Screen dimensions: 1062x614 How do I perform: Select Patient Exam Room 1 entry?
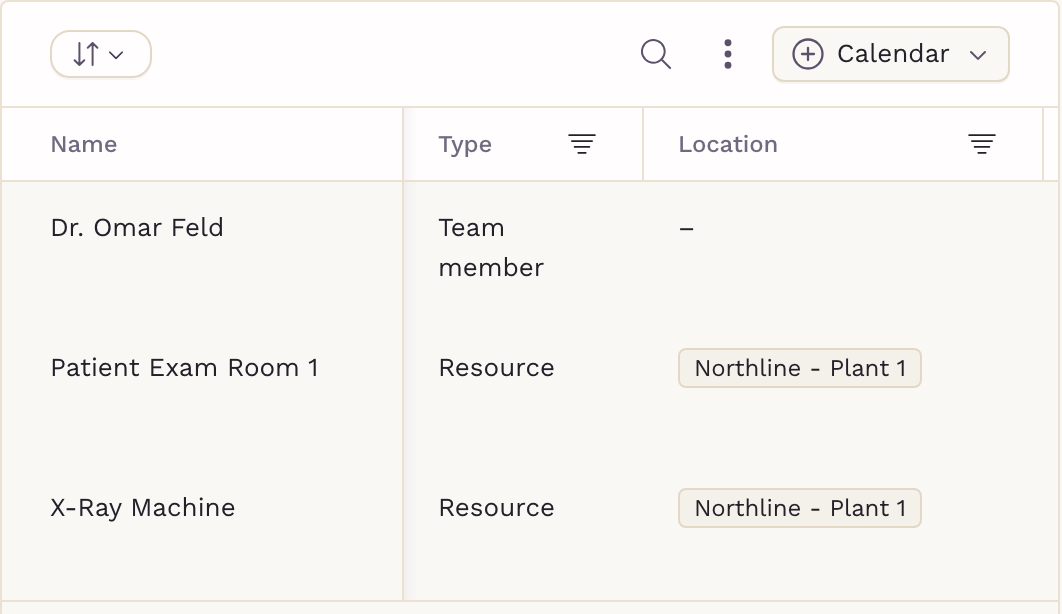tap(184, 368)
